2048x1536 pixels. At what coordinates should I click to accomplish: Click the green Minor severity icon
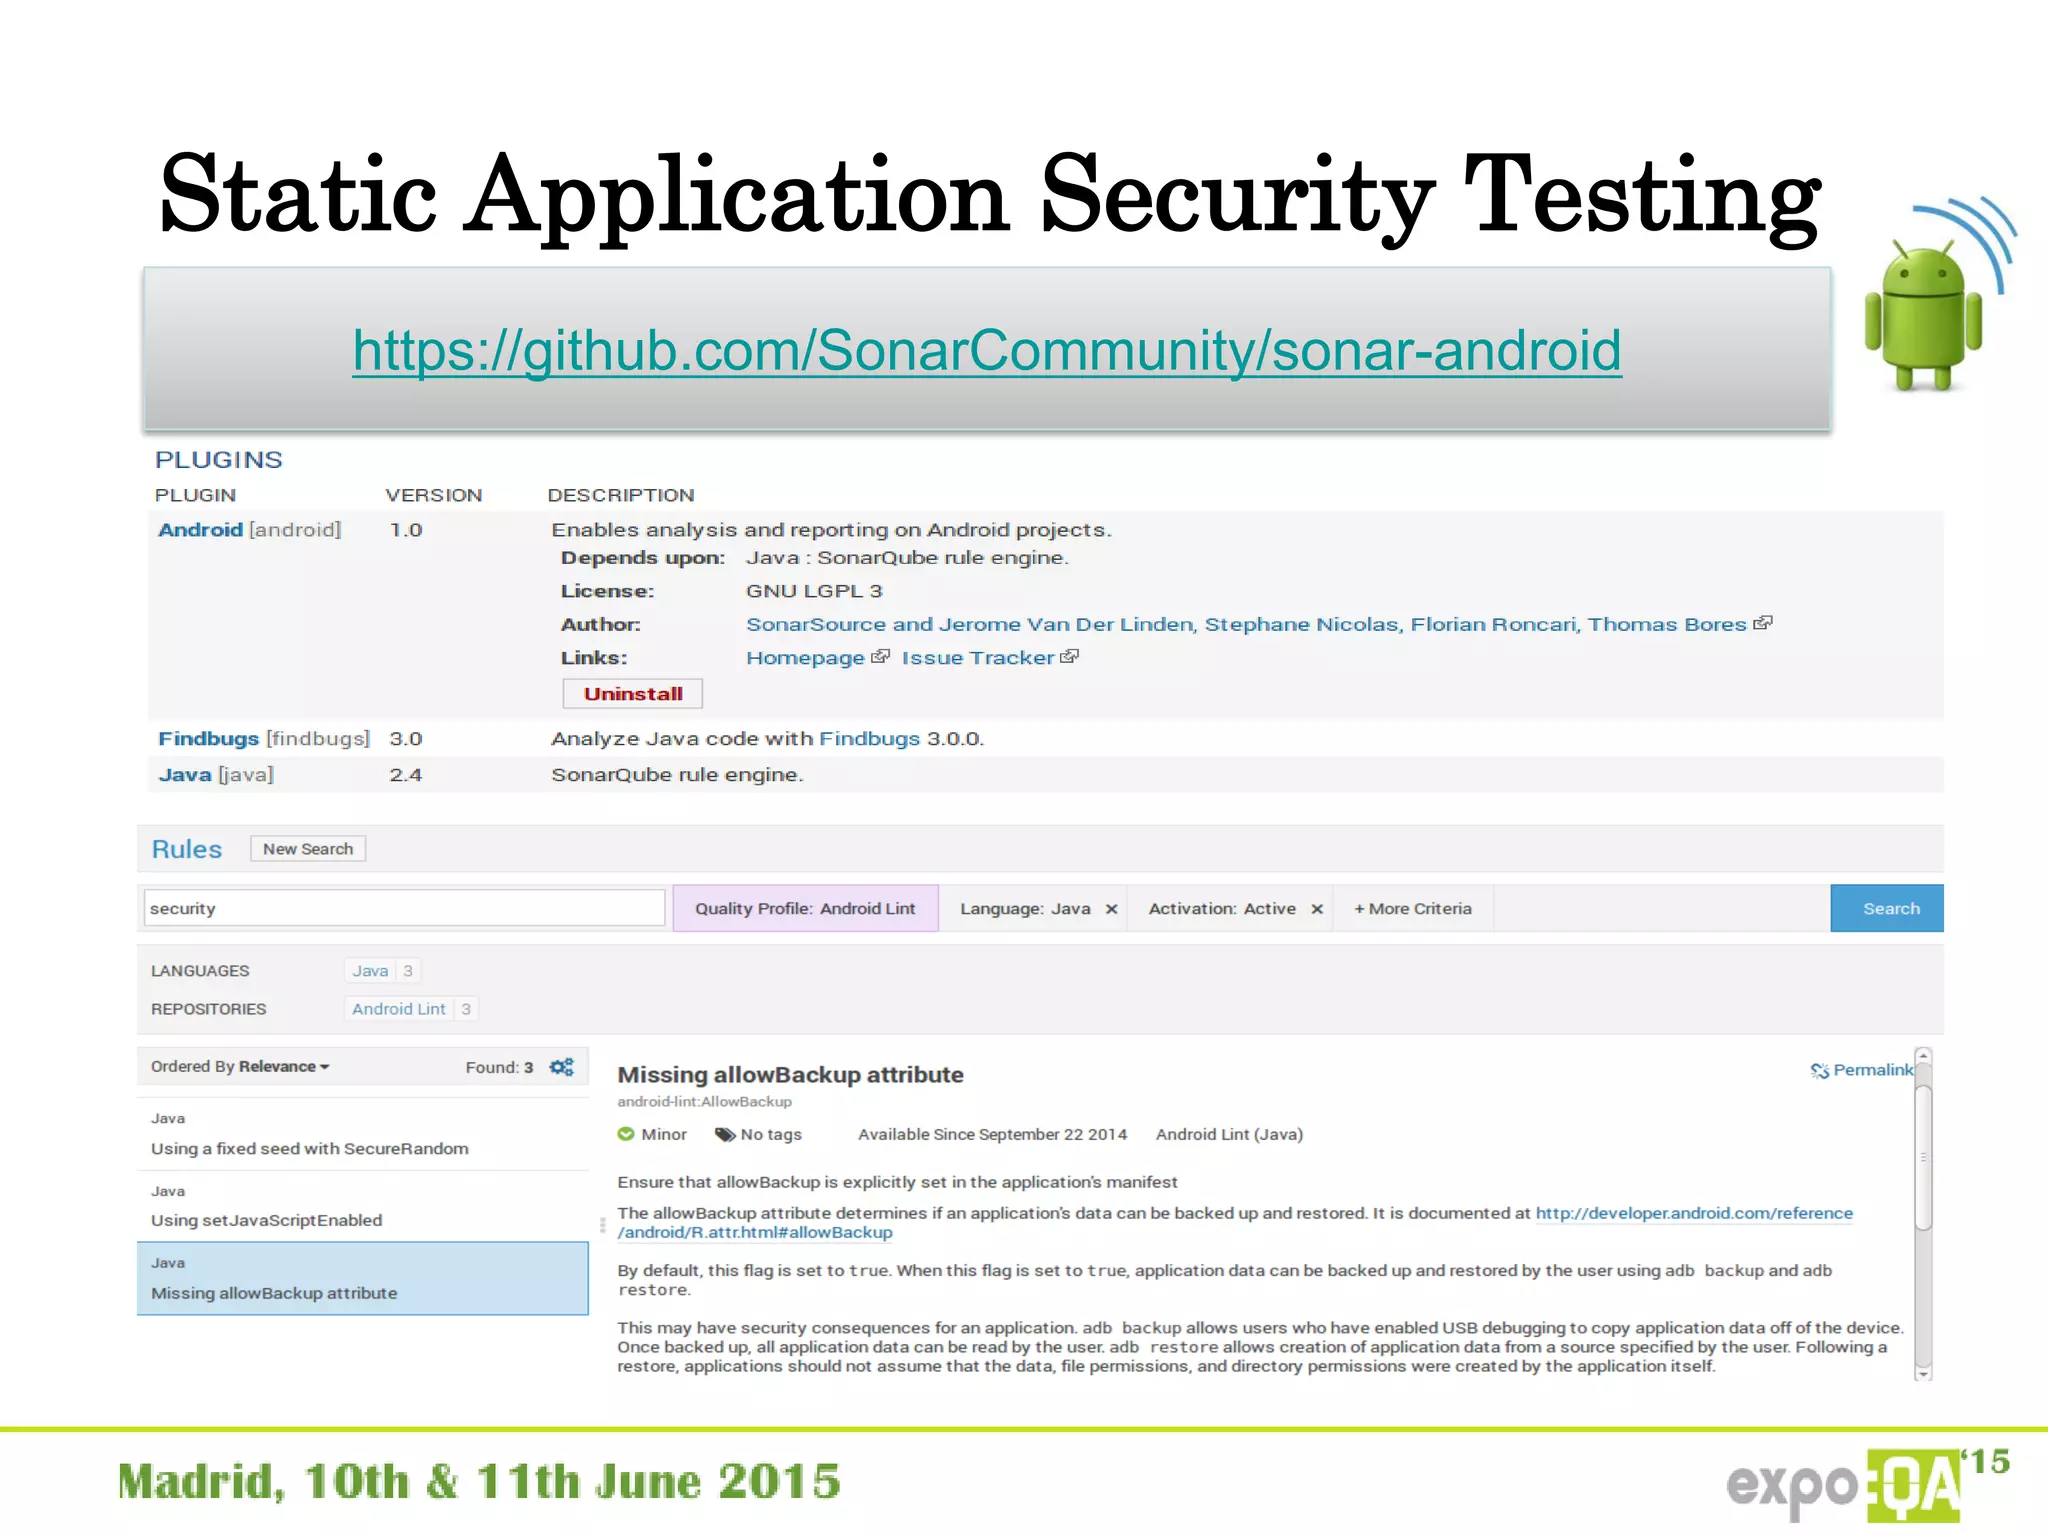coord(626,1134)
